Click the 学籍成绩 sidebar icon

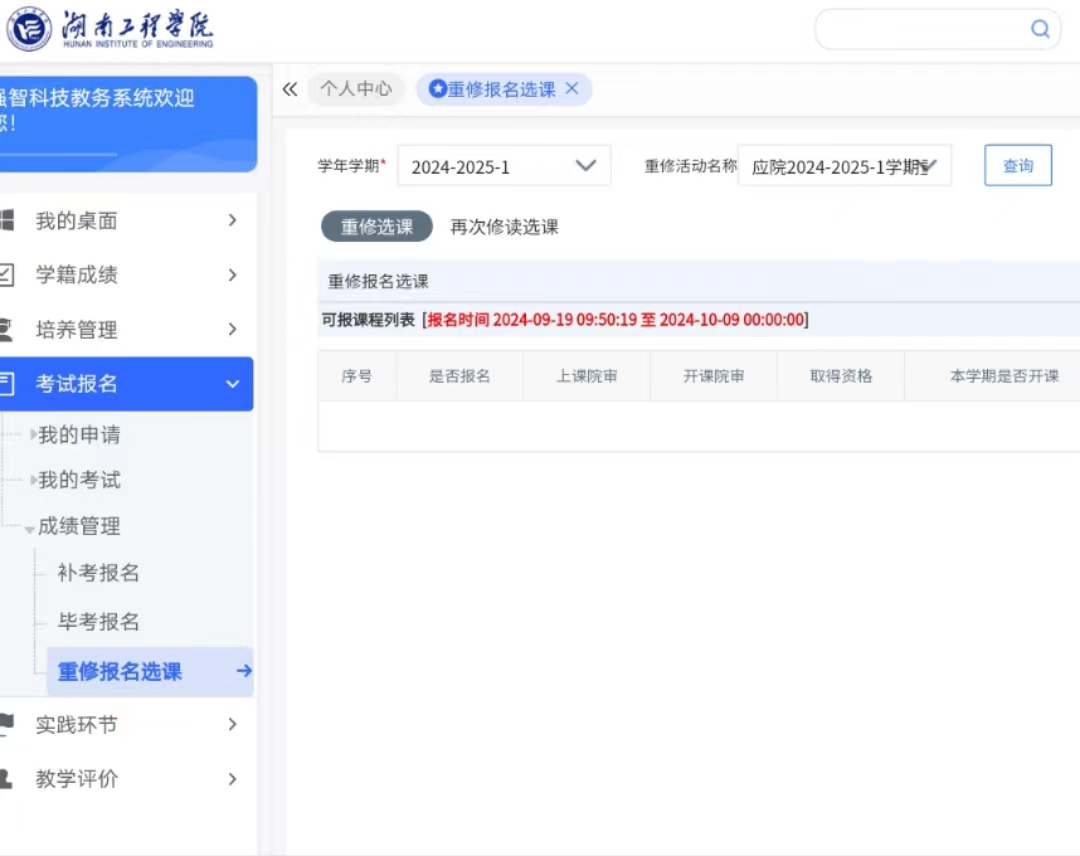click(6, 274)
